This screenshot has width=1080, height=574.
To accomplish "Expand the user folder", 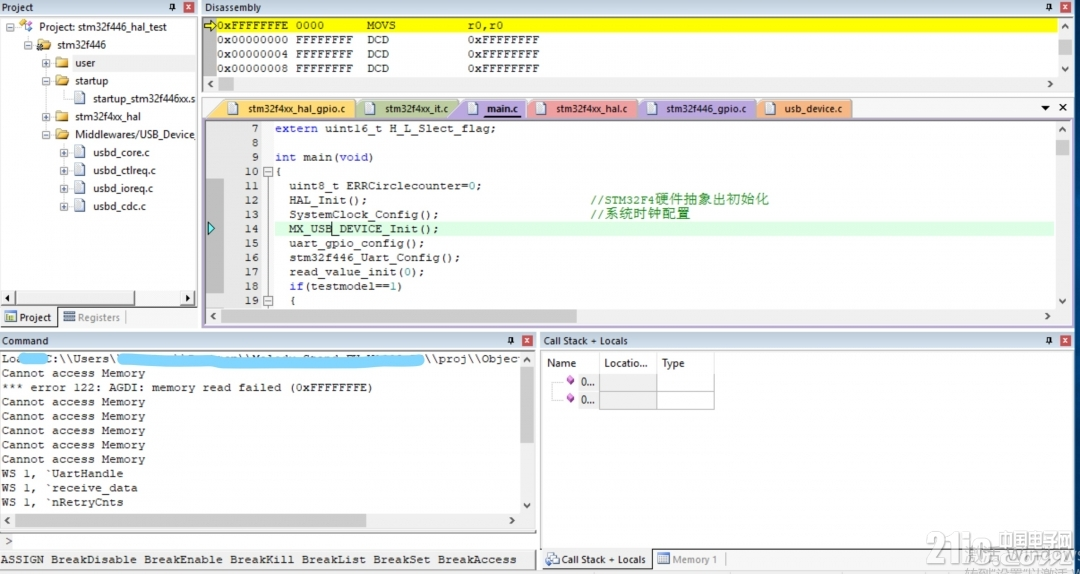I will click(46, 63).
